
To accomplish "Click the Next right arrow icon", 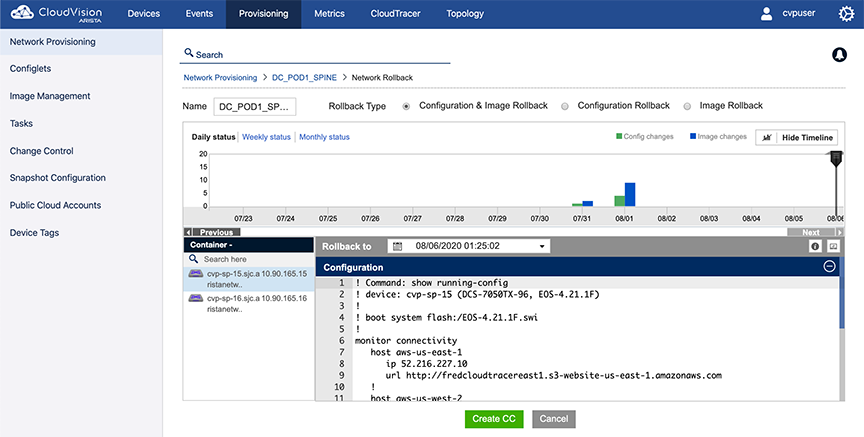I will (840, 232).
